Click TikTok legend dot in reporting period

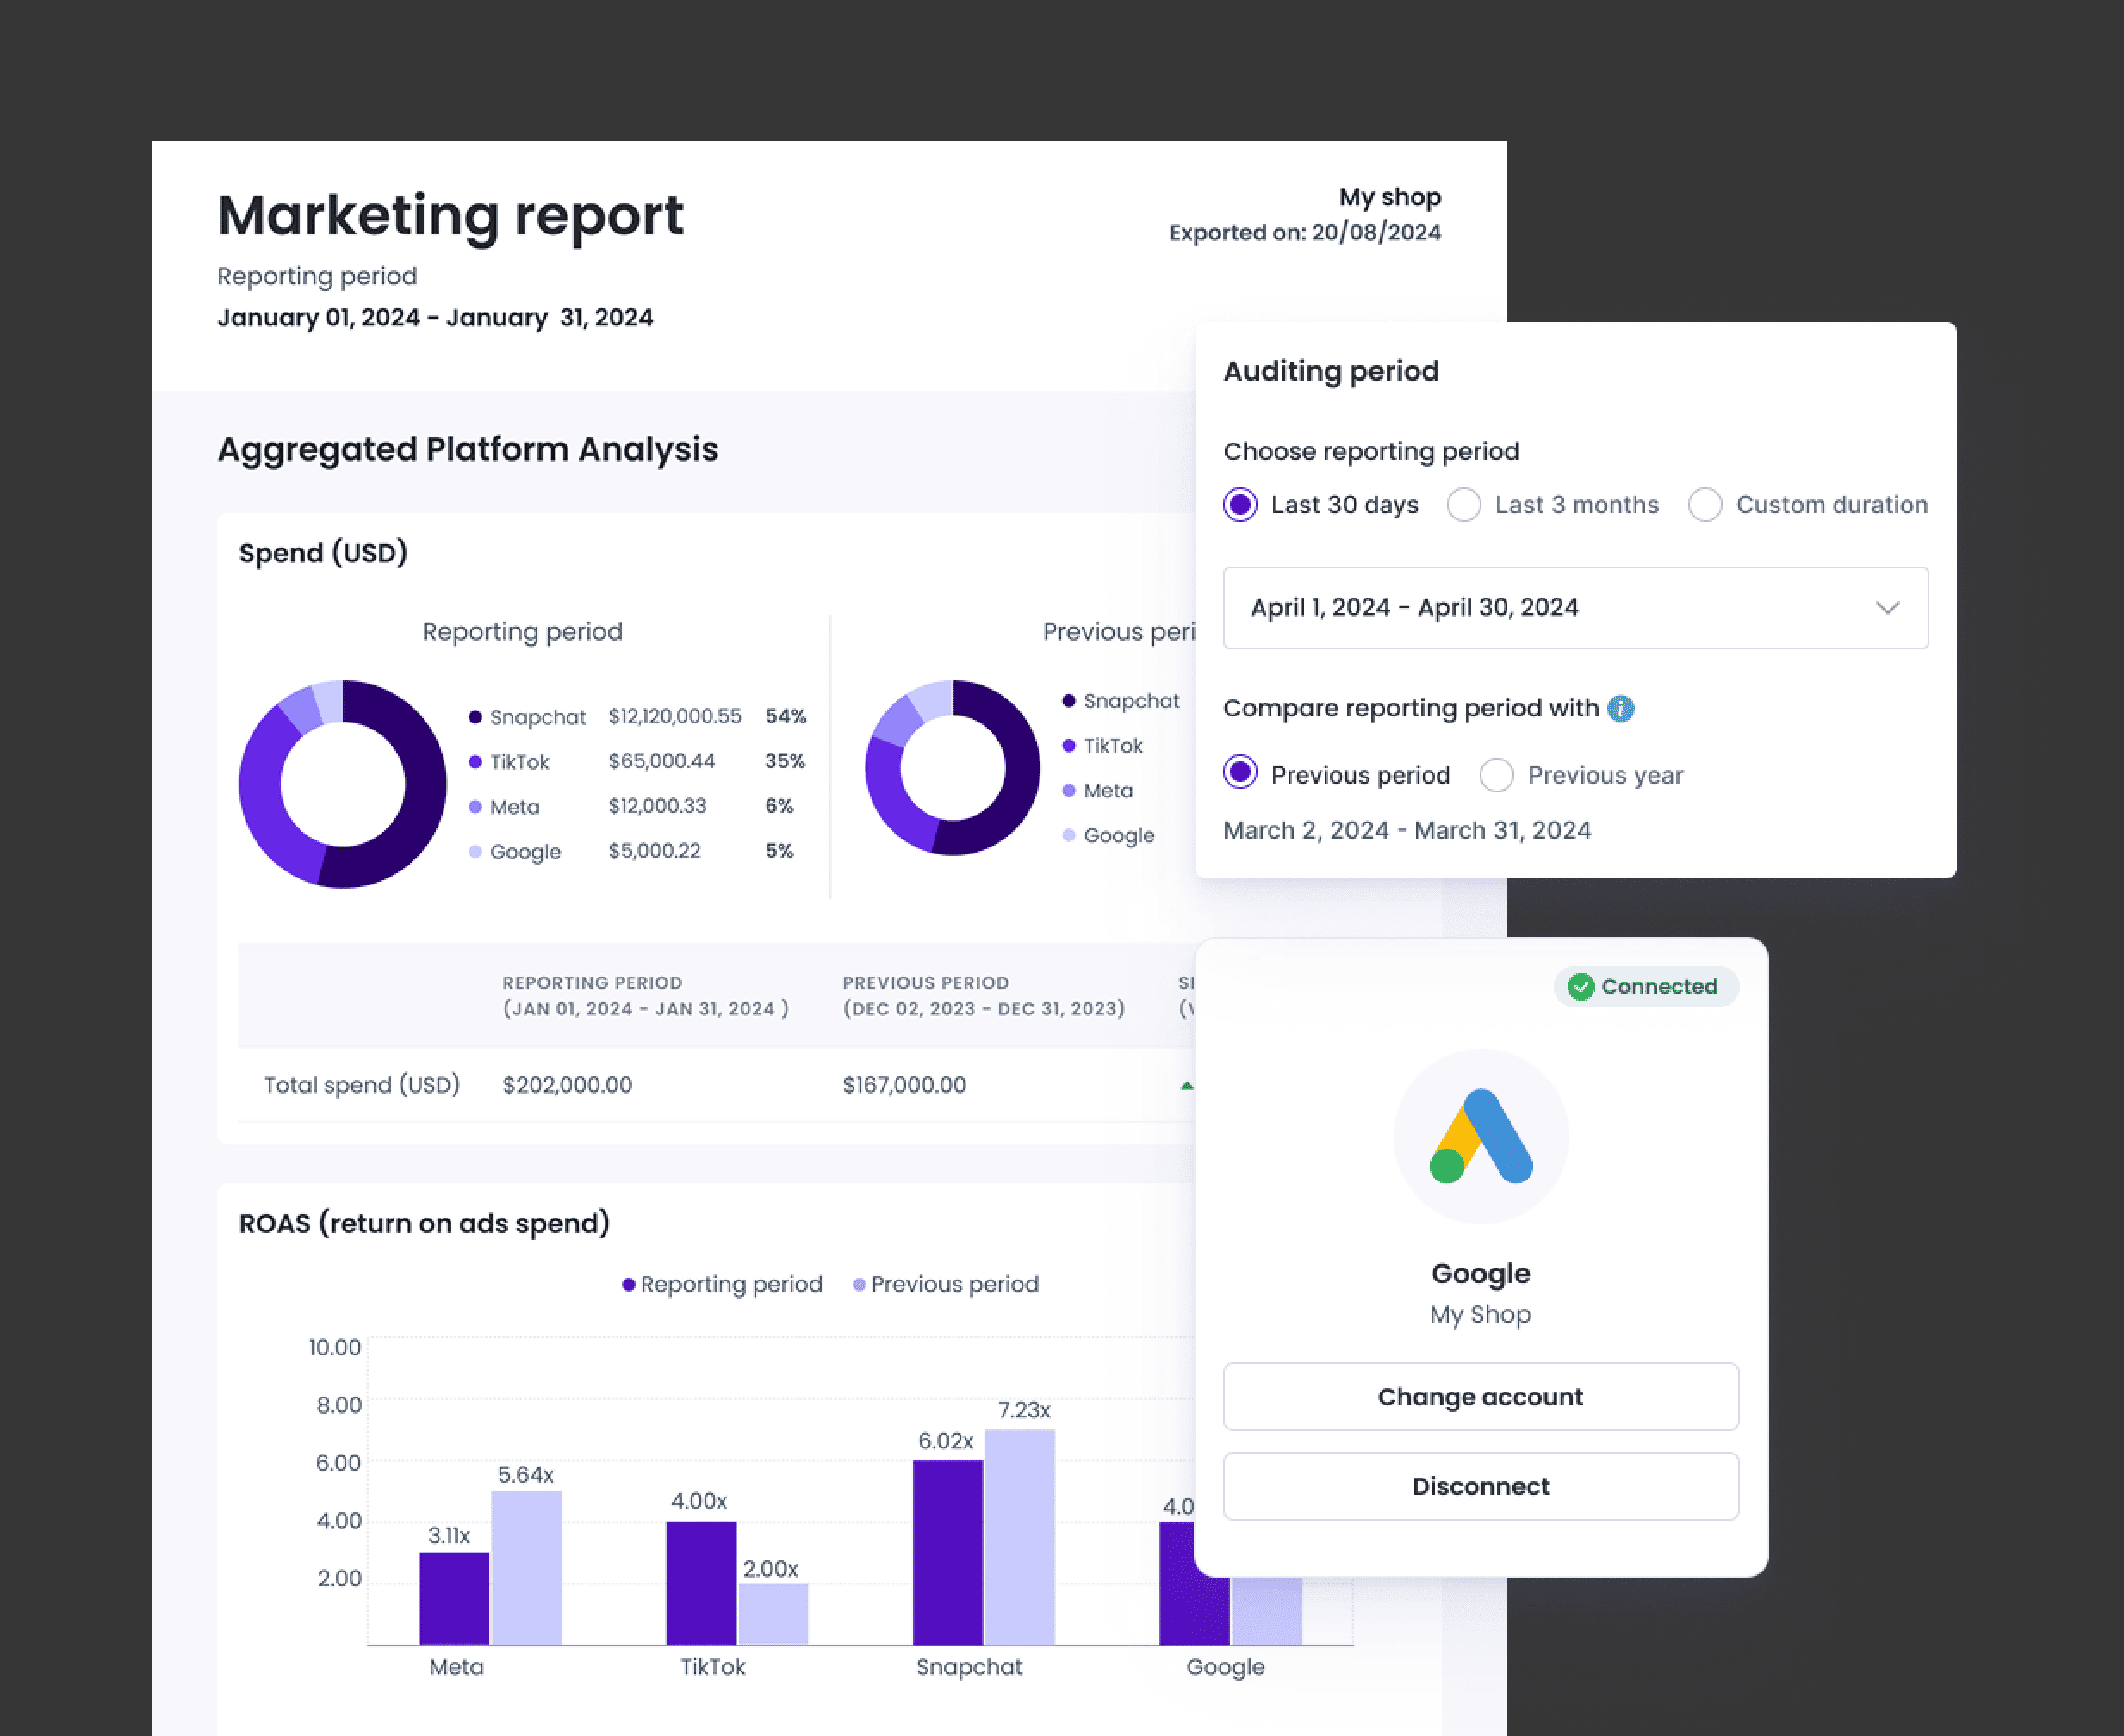point(475,762)
